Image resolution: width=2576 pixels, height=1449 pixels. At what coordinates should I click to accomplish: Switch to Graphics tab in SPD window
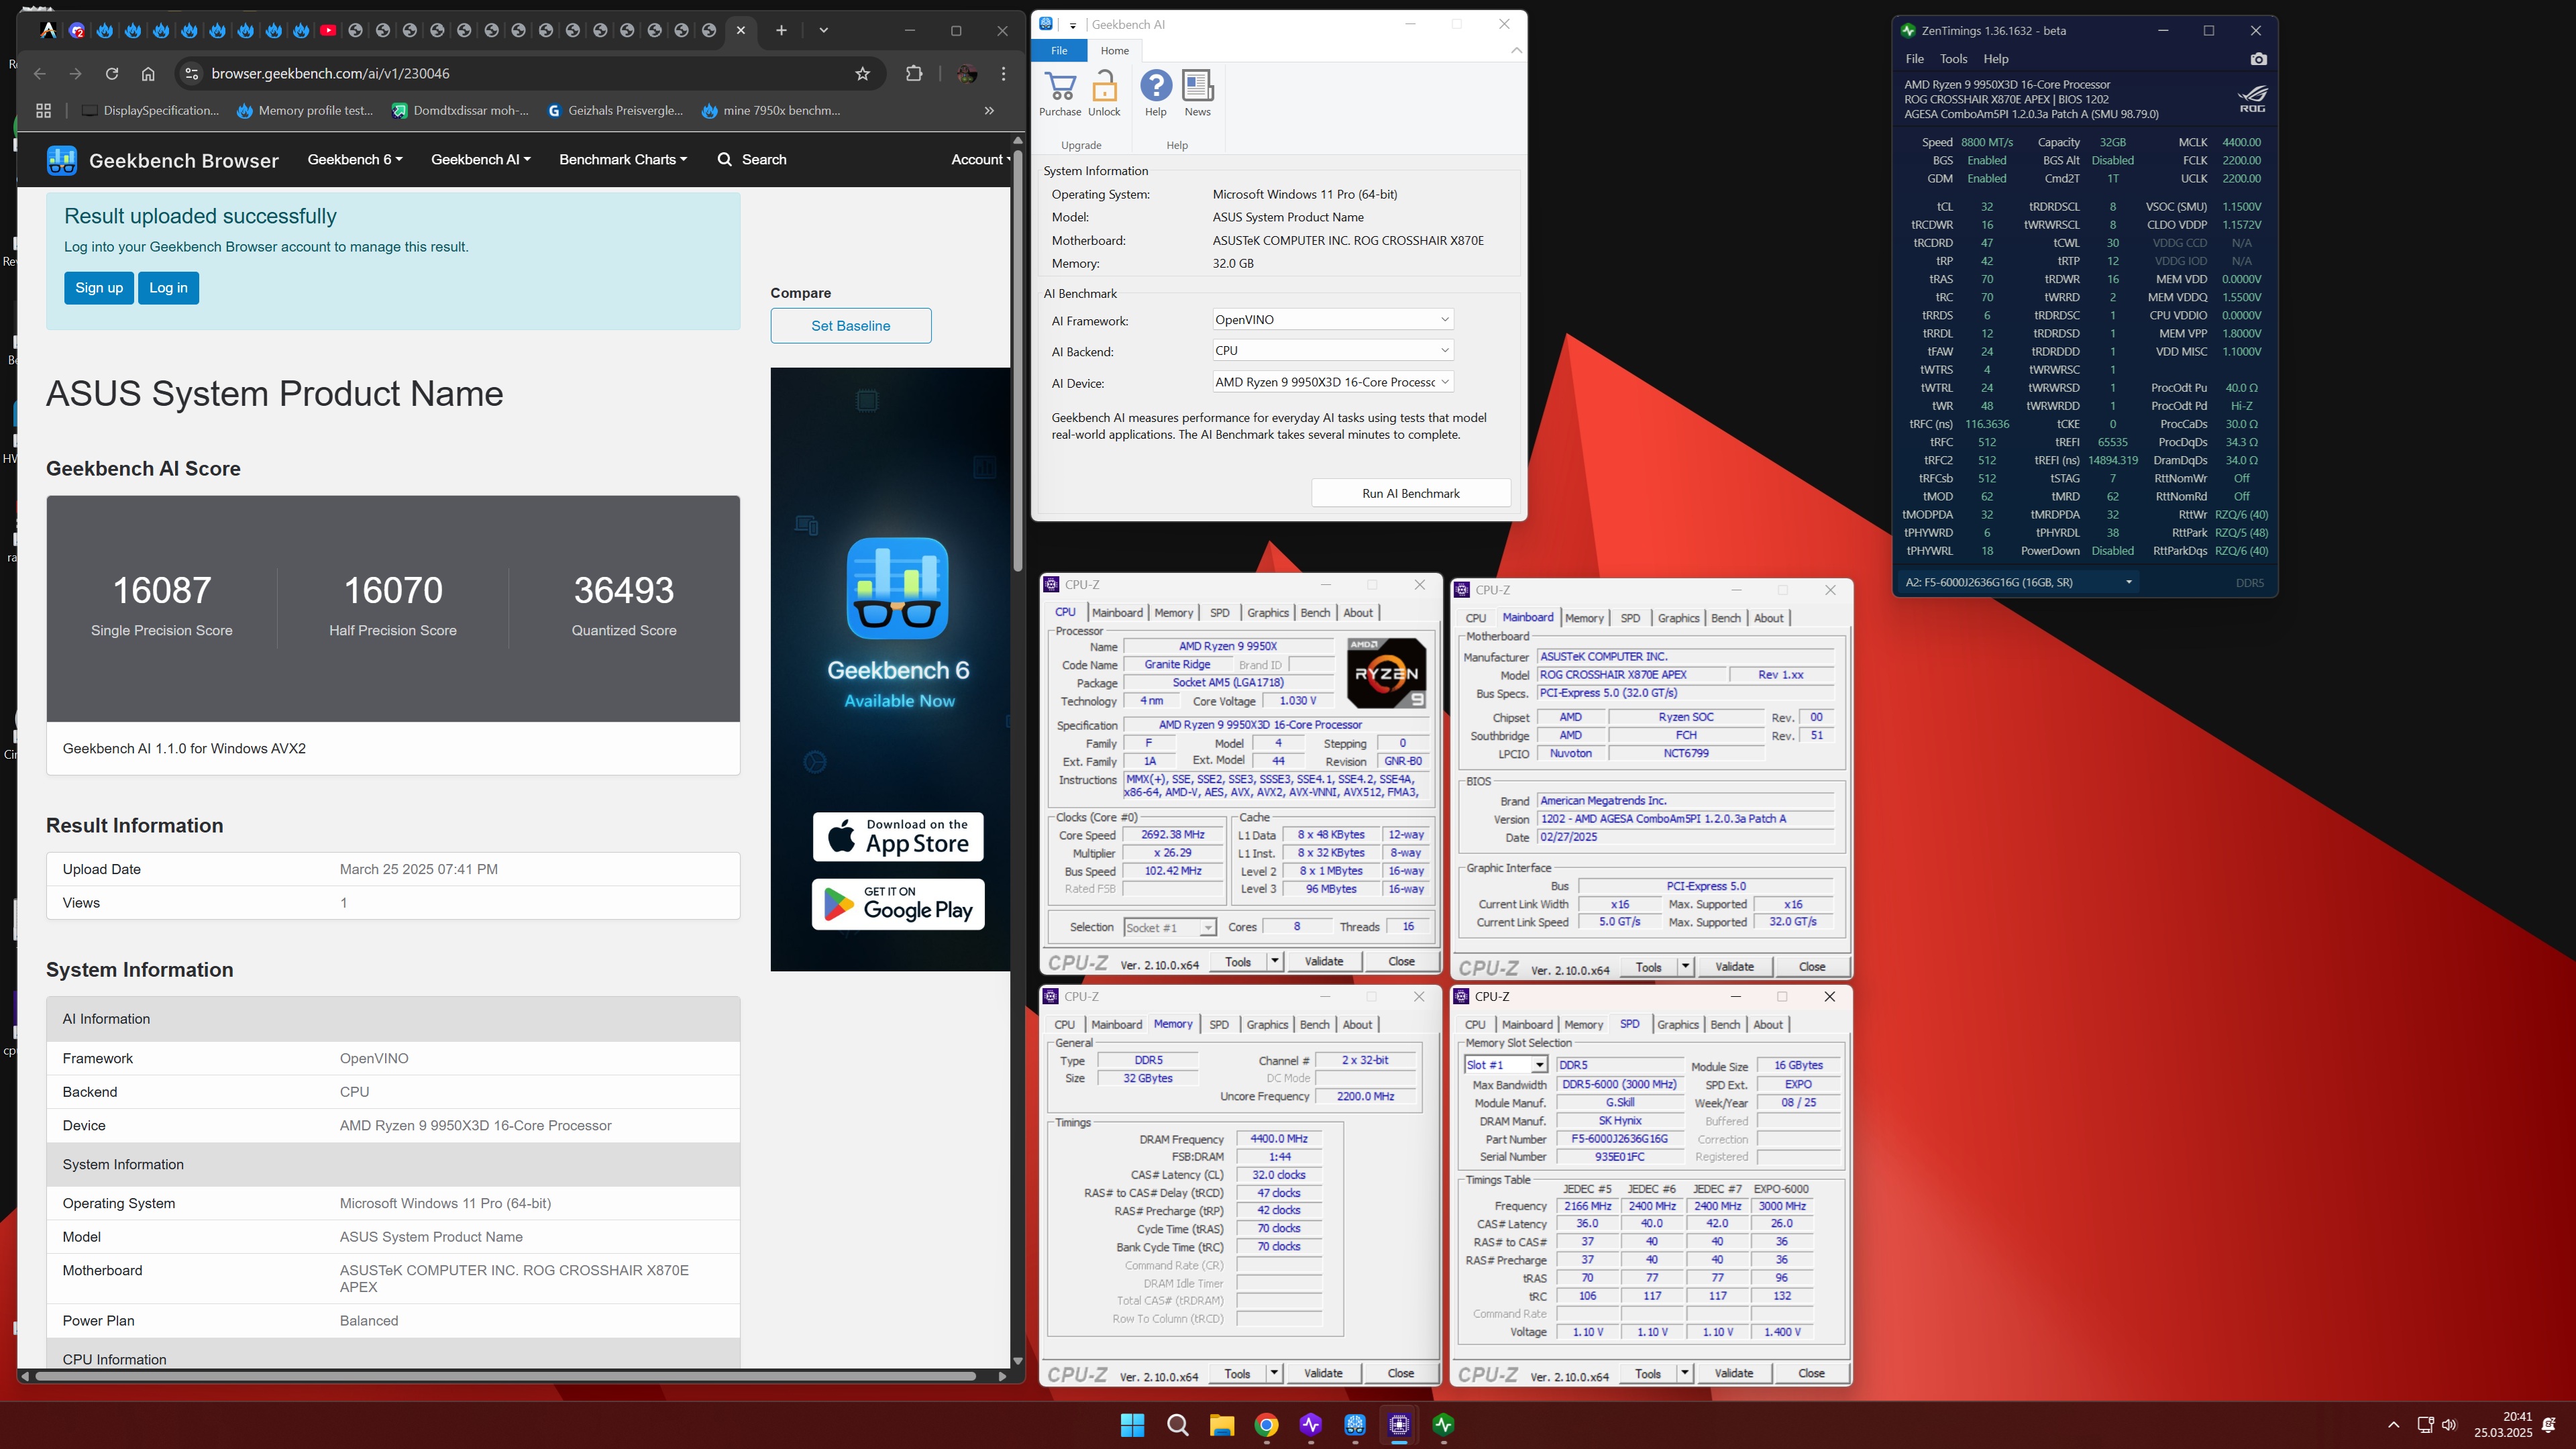(x=1677, y=1025)
